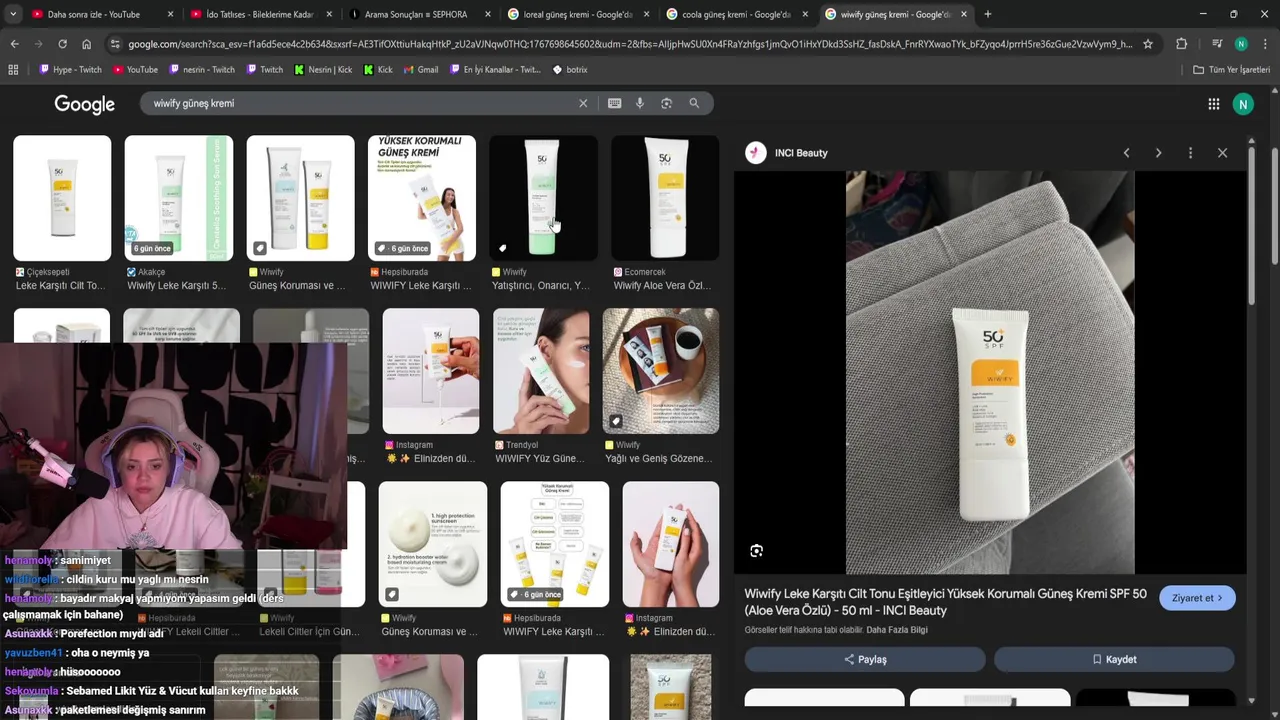
Task: Close the image preview panel
Action: 1222,153
